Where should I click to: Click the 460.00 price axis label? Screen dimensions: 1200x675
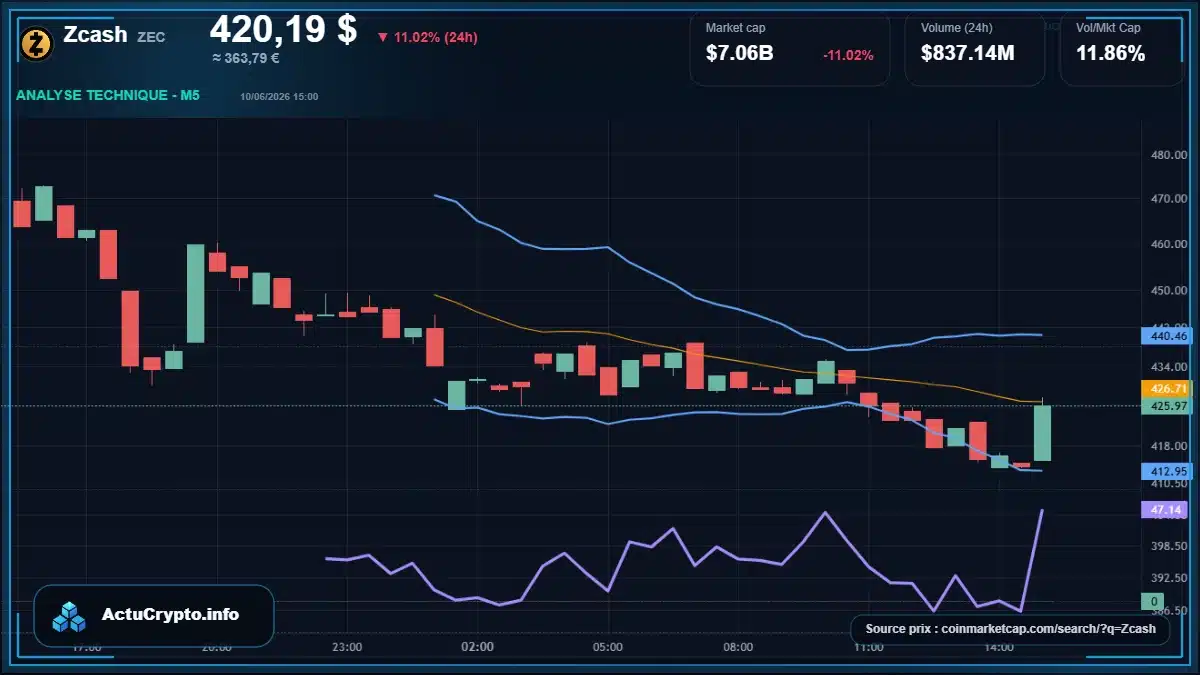1169,244
